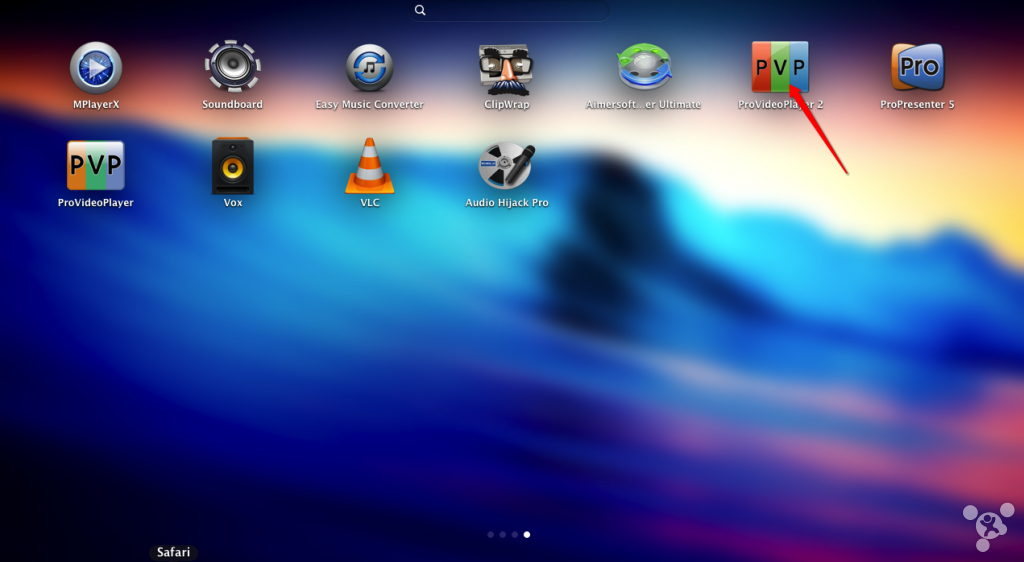Image resolution: width=1024 pixels, height=562 pixels.
Task: Launch Aimersoft Video Converter Ultimate
Action: (643, 68)
